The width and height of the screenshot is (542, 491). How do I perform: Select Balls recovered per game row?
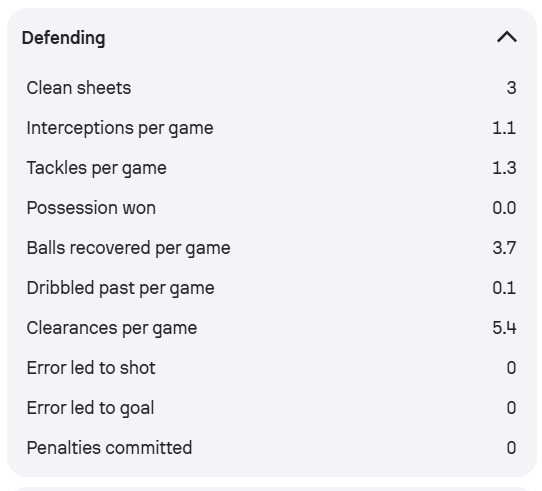[x=272, y=248]
